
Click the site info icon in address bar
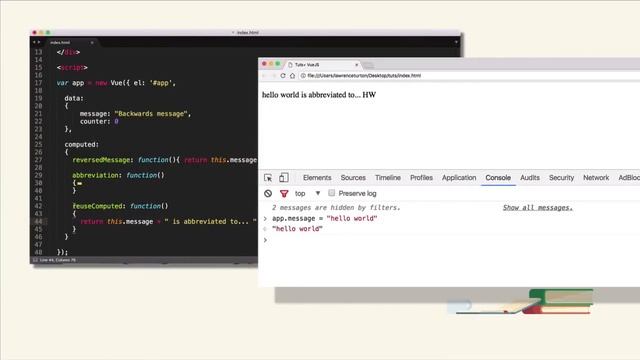[x=303, y=76]
